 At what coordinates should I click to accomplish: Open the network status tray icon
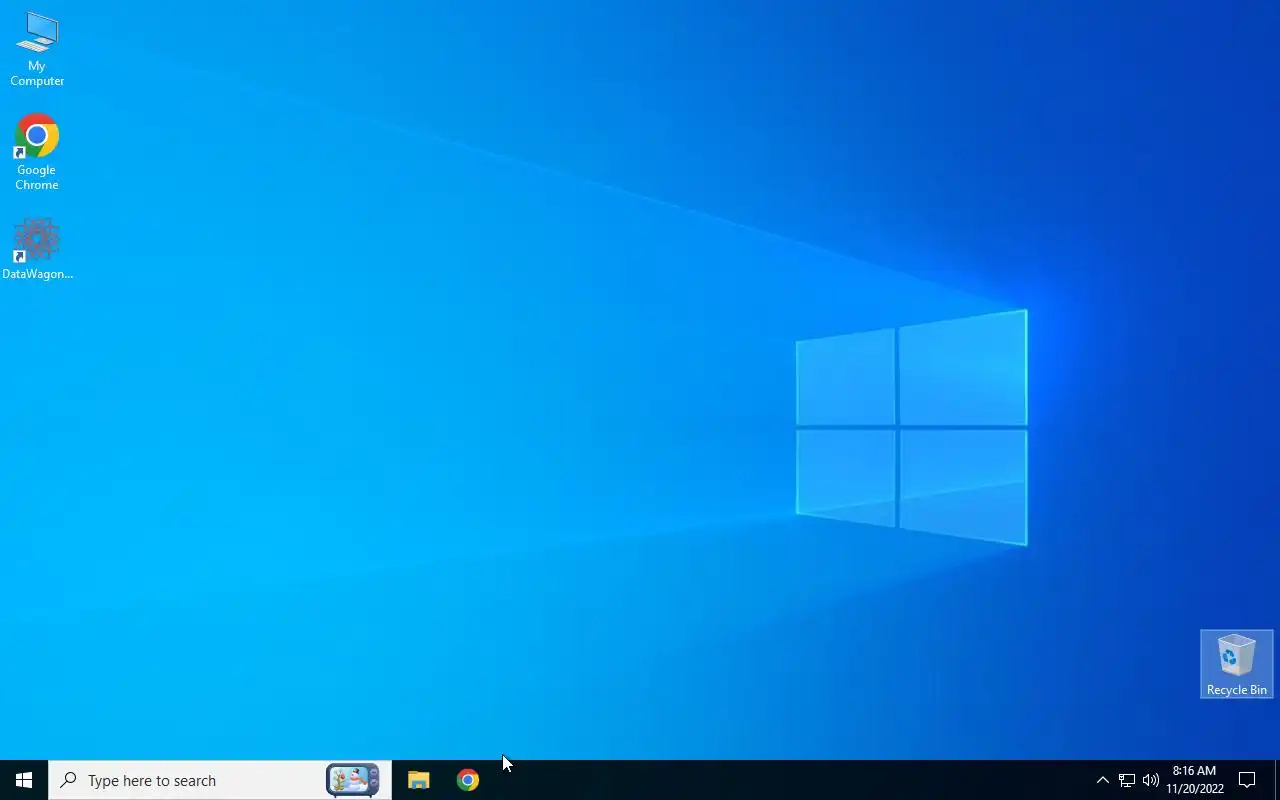(1126, 780)
